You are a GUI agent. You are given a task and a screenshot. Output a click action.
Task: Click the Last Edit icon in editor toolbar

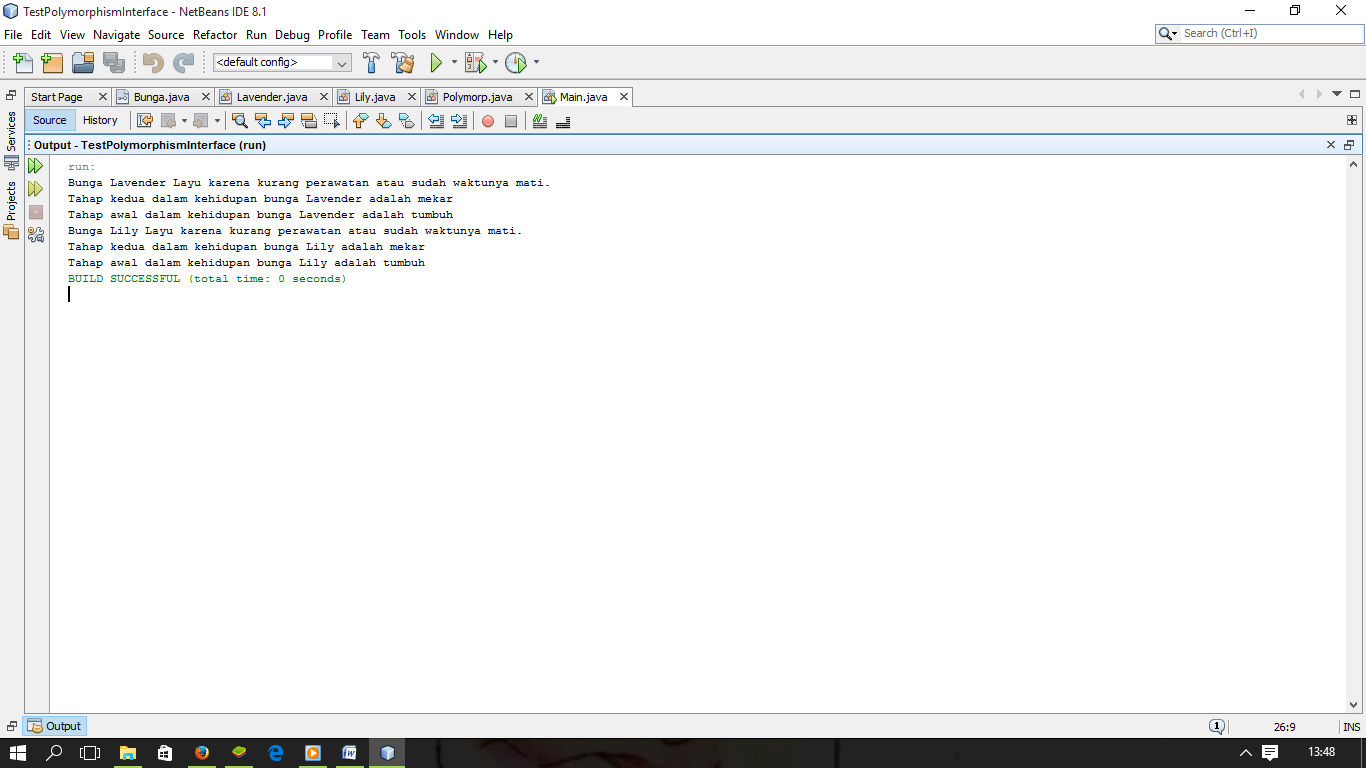[x=145, y=121]
